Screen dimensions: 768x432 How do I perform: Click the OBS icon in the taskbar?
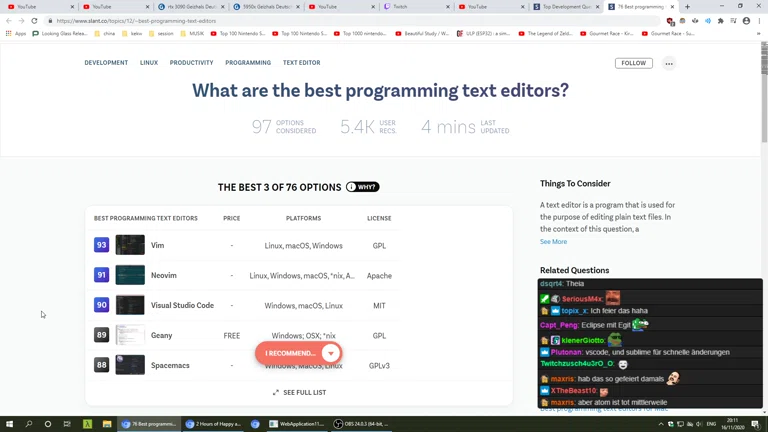coord(338,424)
